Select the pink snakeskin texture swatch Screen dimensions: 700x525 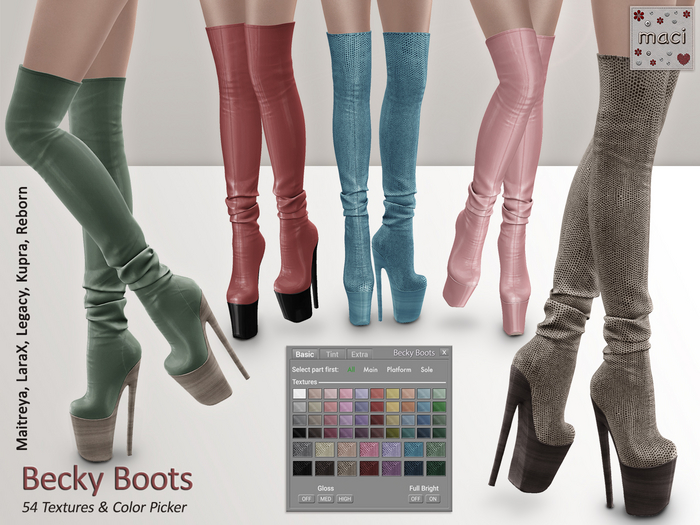click(x=369, y=450)
